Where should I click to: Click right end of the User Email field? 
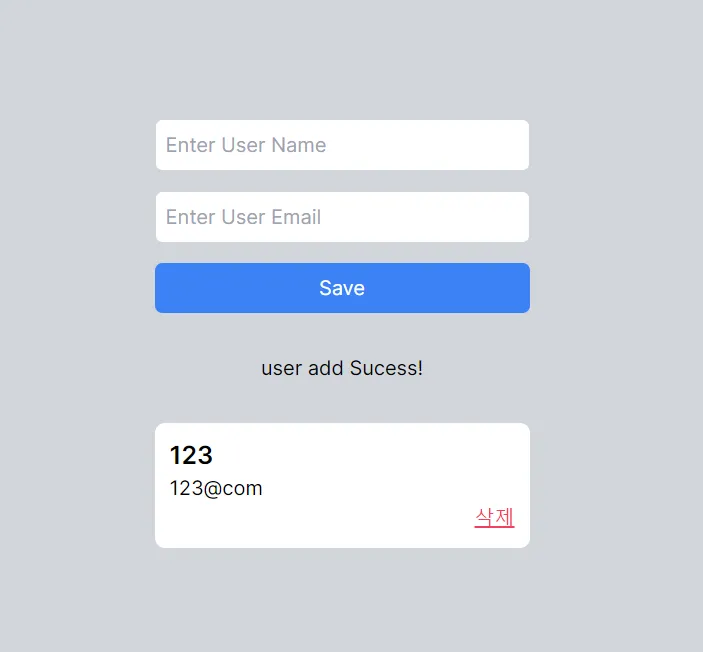510,217
